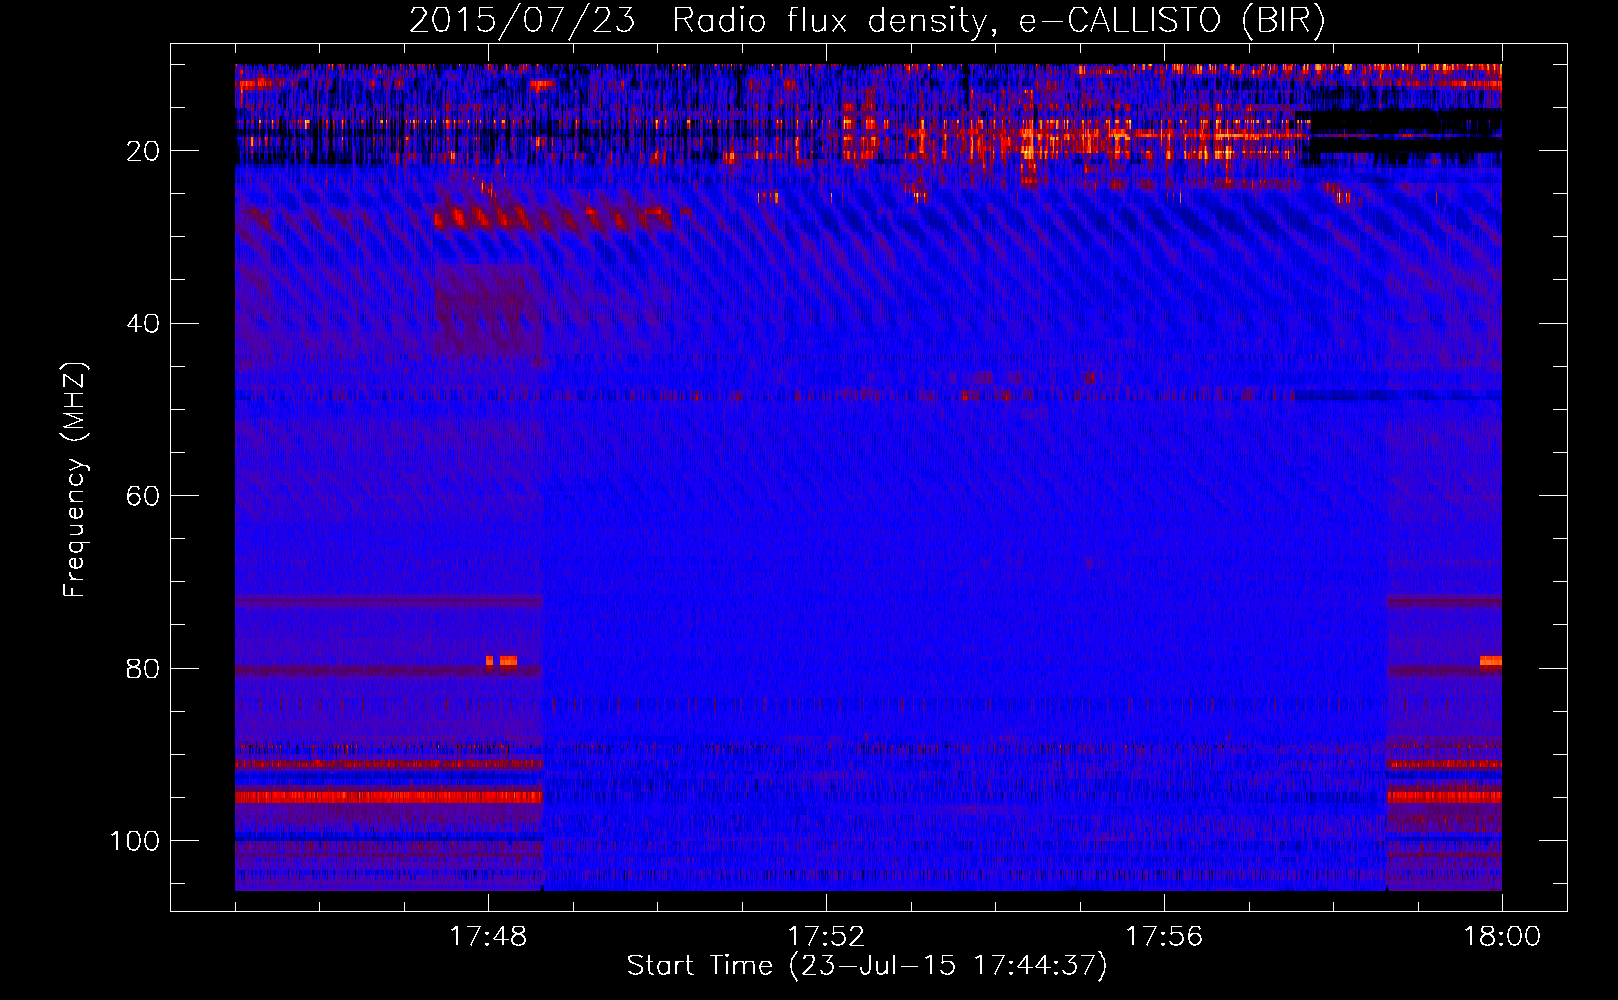Viewport: 1618px width, 1000px height.
Task: Click the 20 frequency tick label
Action: coord(143,151)
